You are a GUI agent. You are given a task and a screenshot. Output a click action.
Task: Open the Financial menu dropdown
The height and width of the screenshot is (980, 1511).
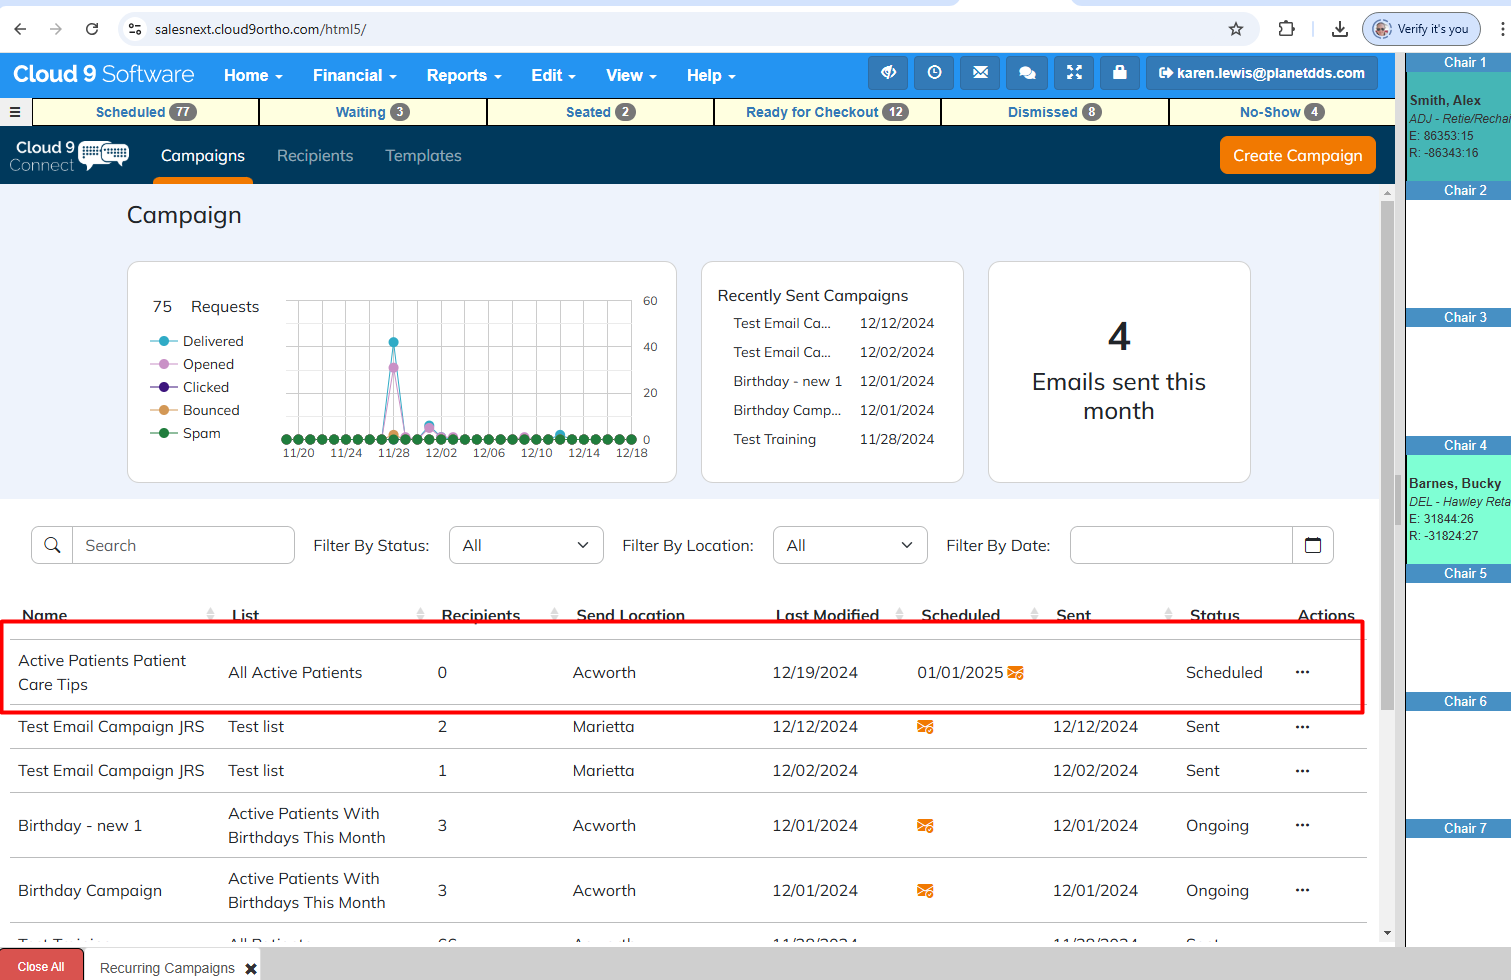(354, 75)
